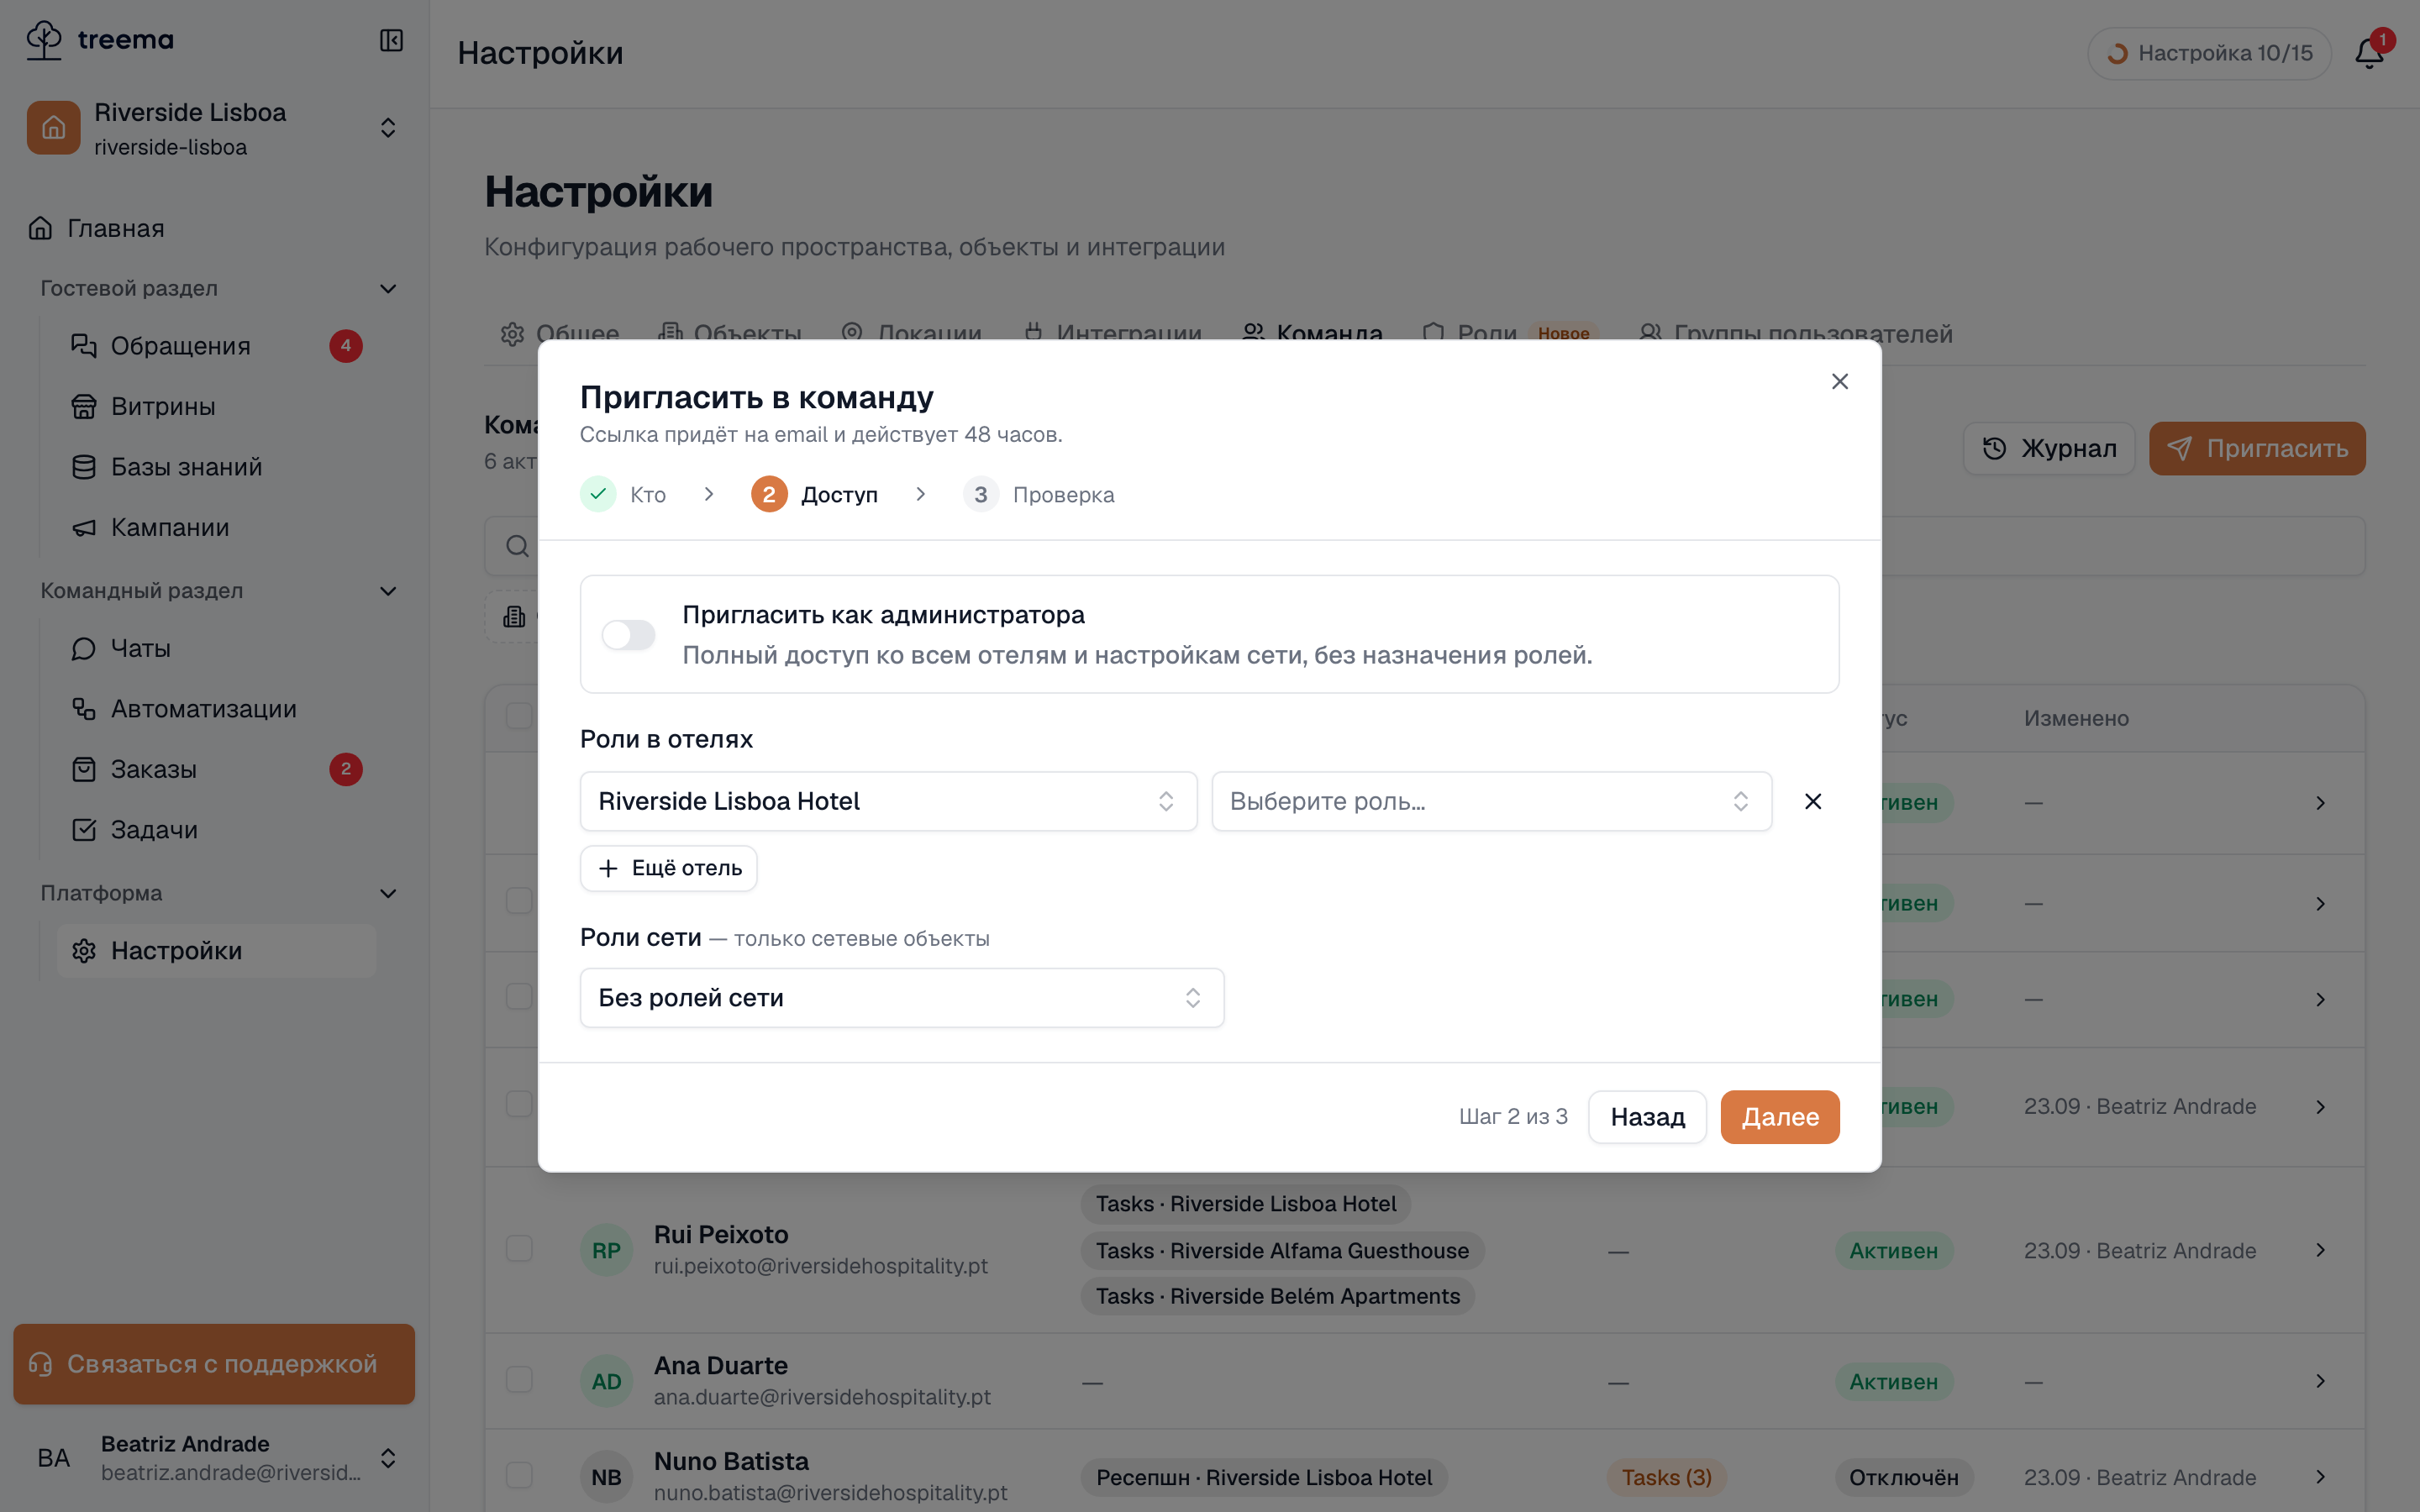Screen dimensions: 2420x1512
Task: Check the Rui Peixoto row checkbox
Action: (x=519, y=1249)
